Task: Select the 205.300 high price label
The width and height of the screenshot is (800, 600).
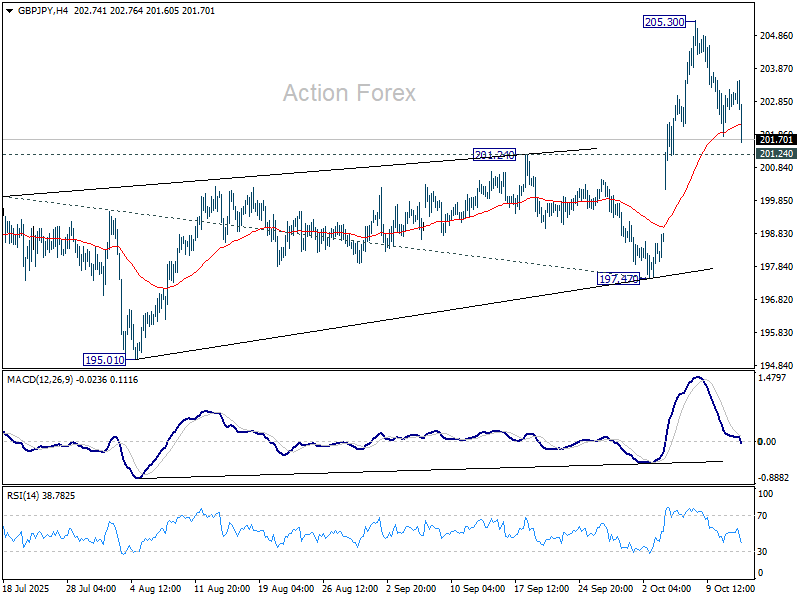Action: [x=664, y=21]
